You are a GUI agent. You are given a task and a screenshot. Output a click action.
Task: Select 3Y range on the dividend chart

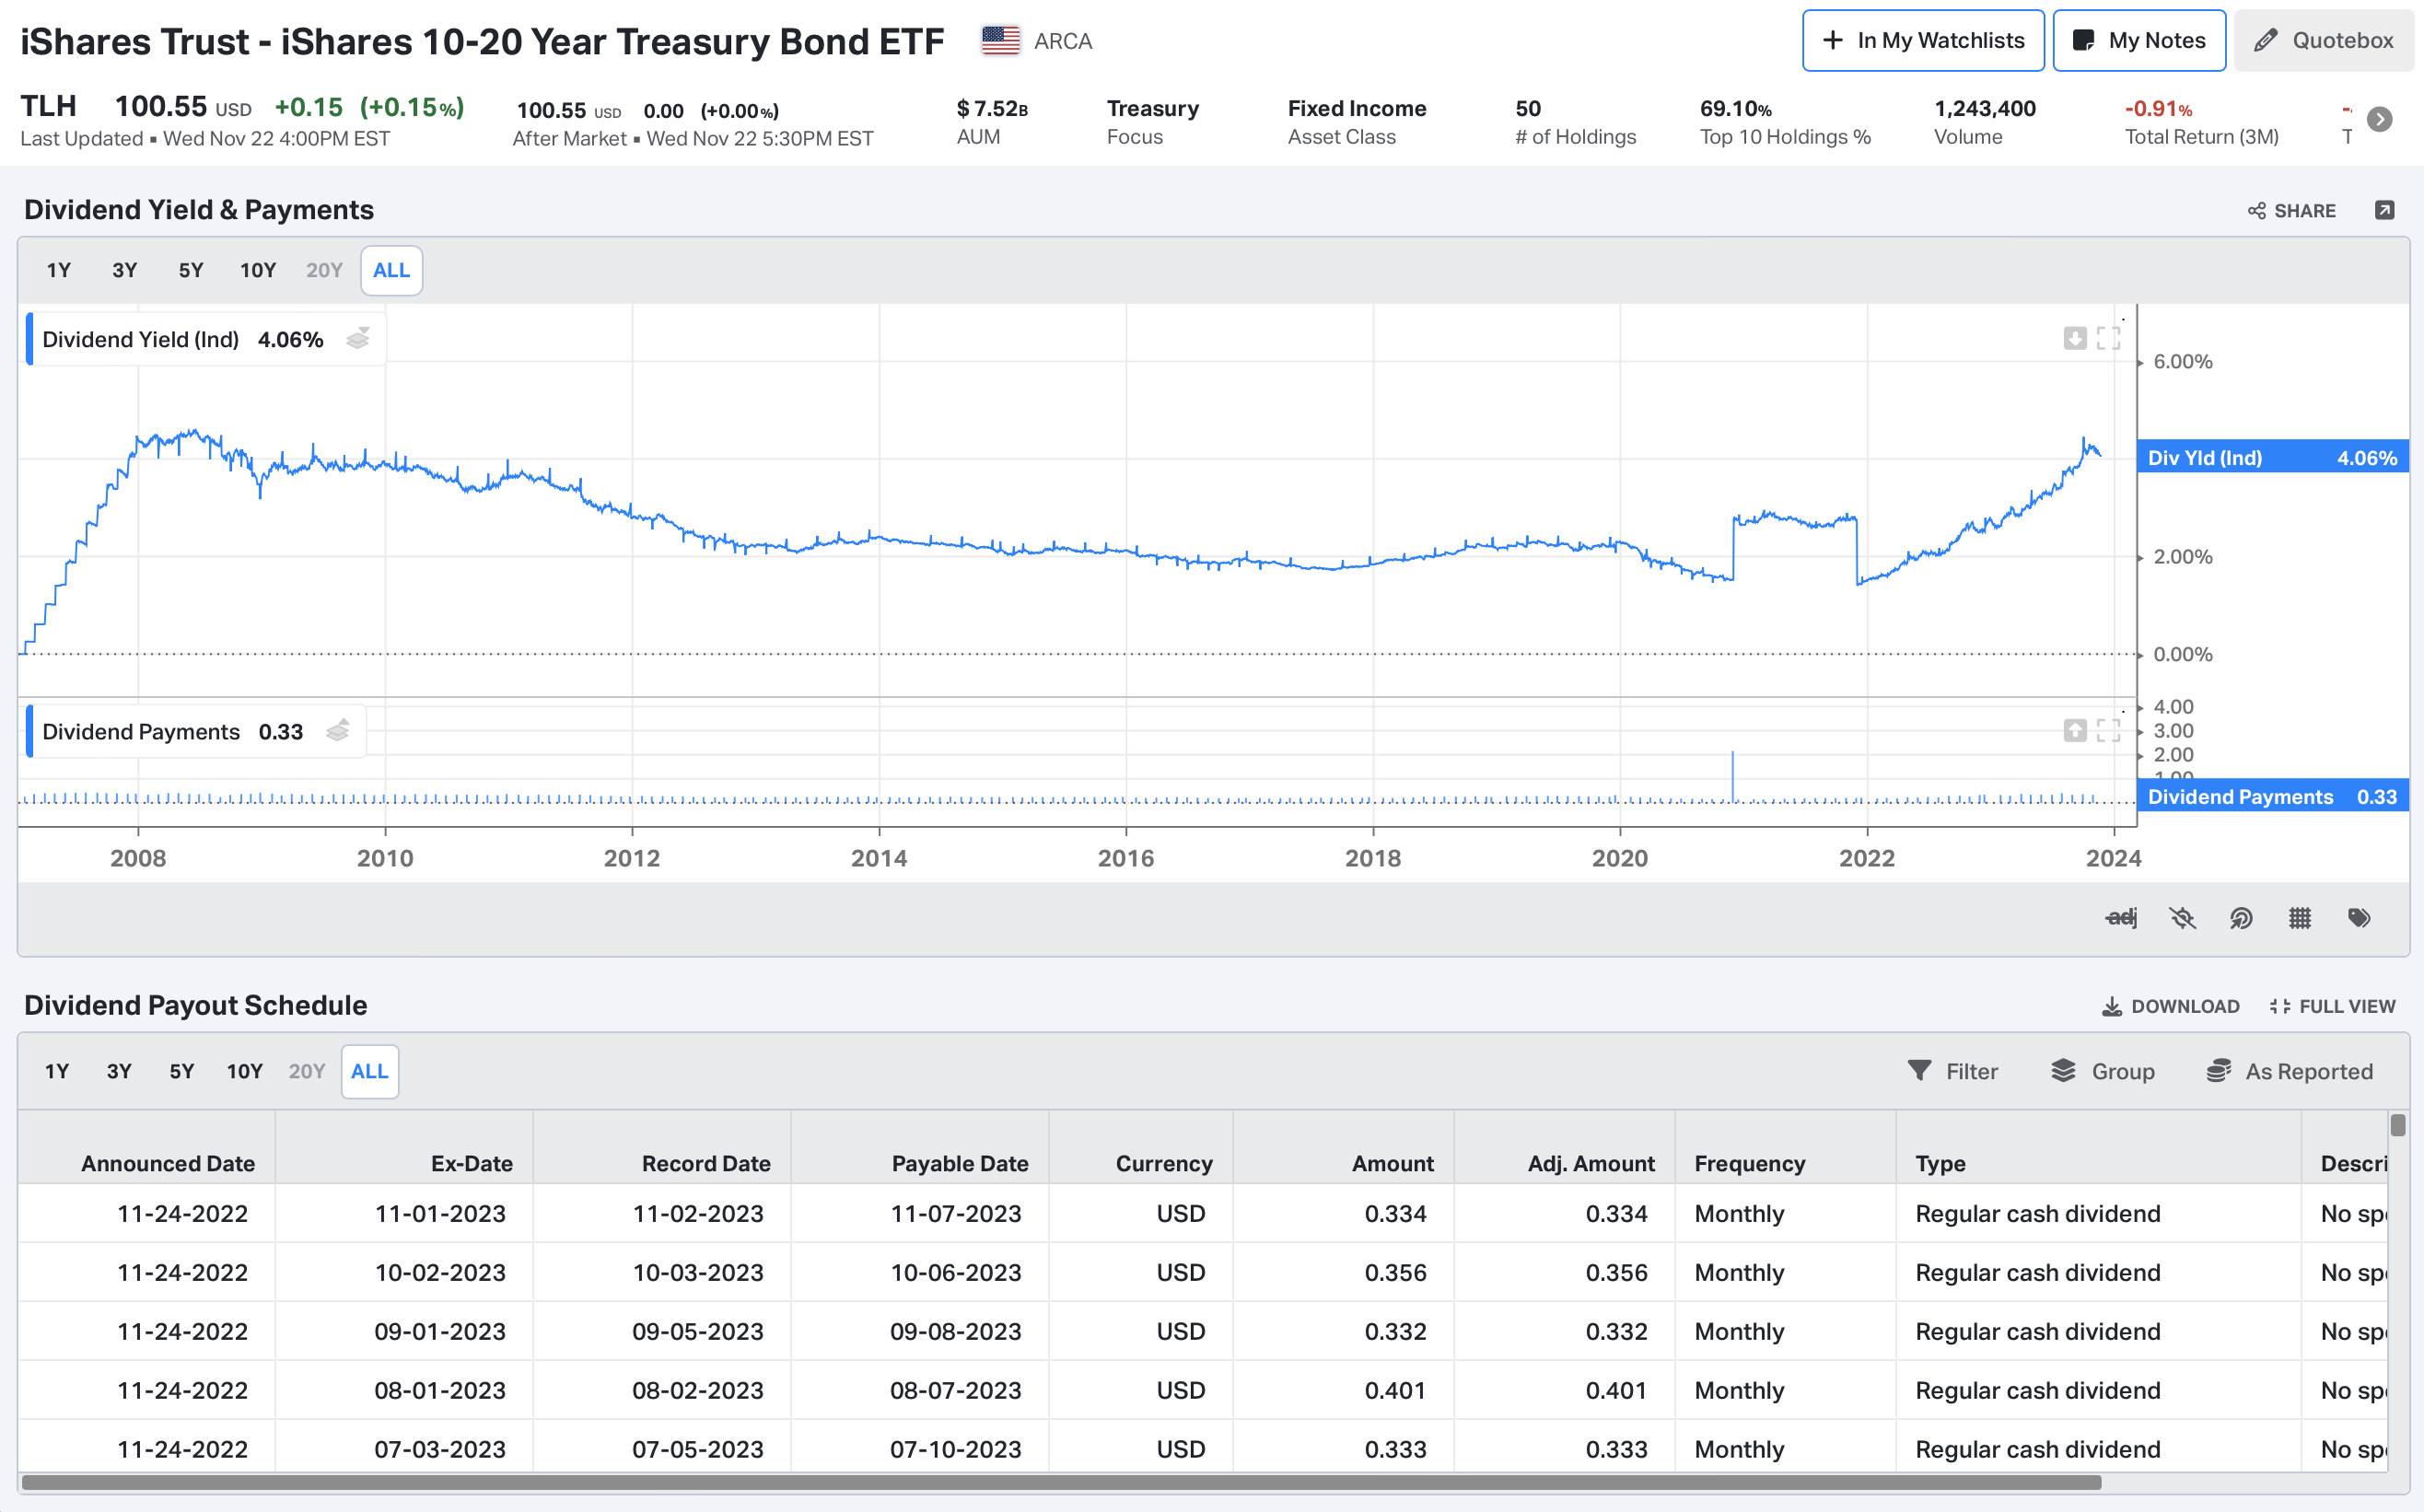[125, 270]
